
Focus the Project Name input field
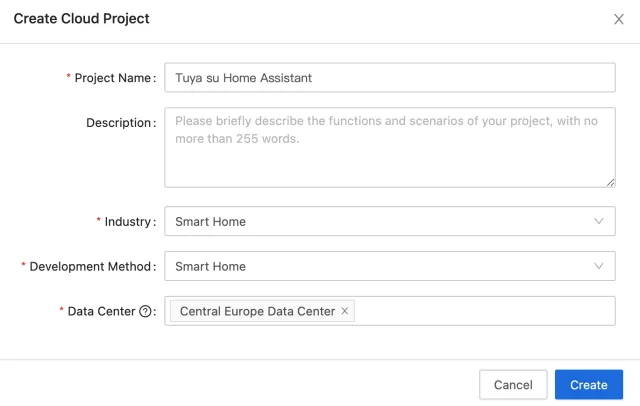tap(390, 78)
